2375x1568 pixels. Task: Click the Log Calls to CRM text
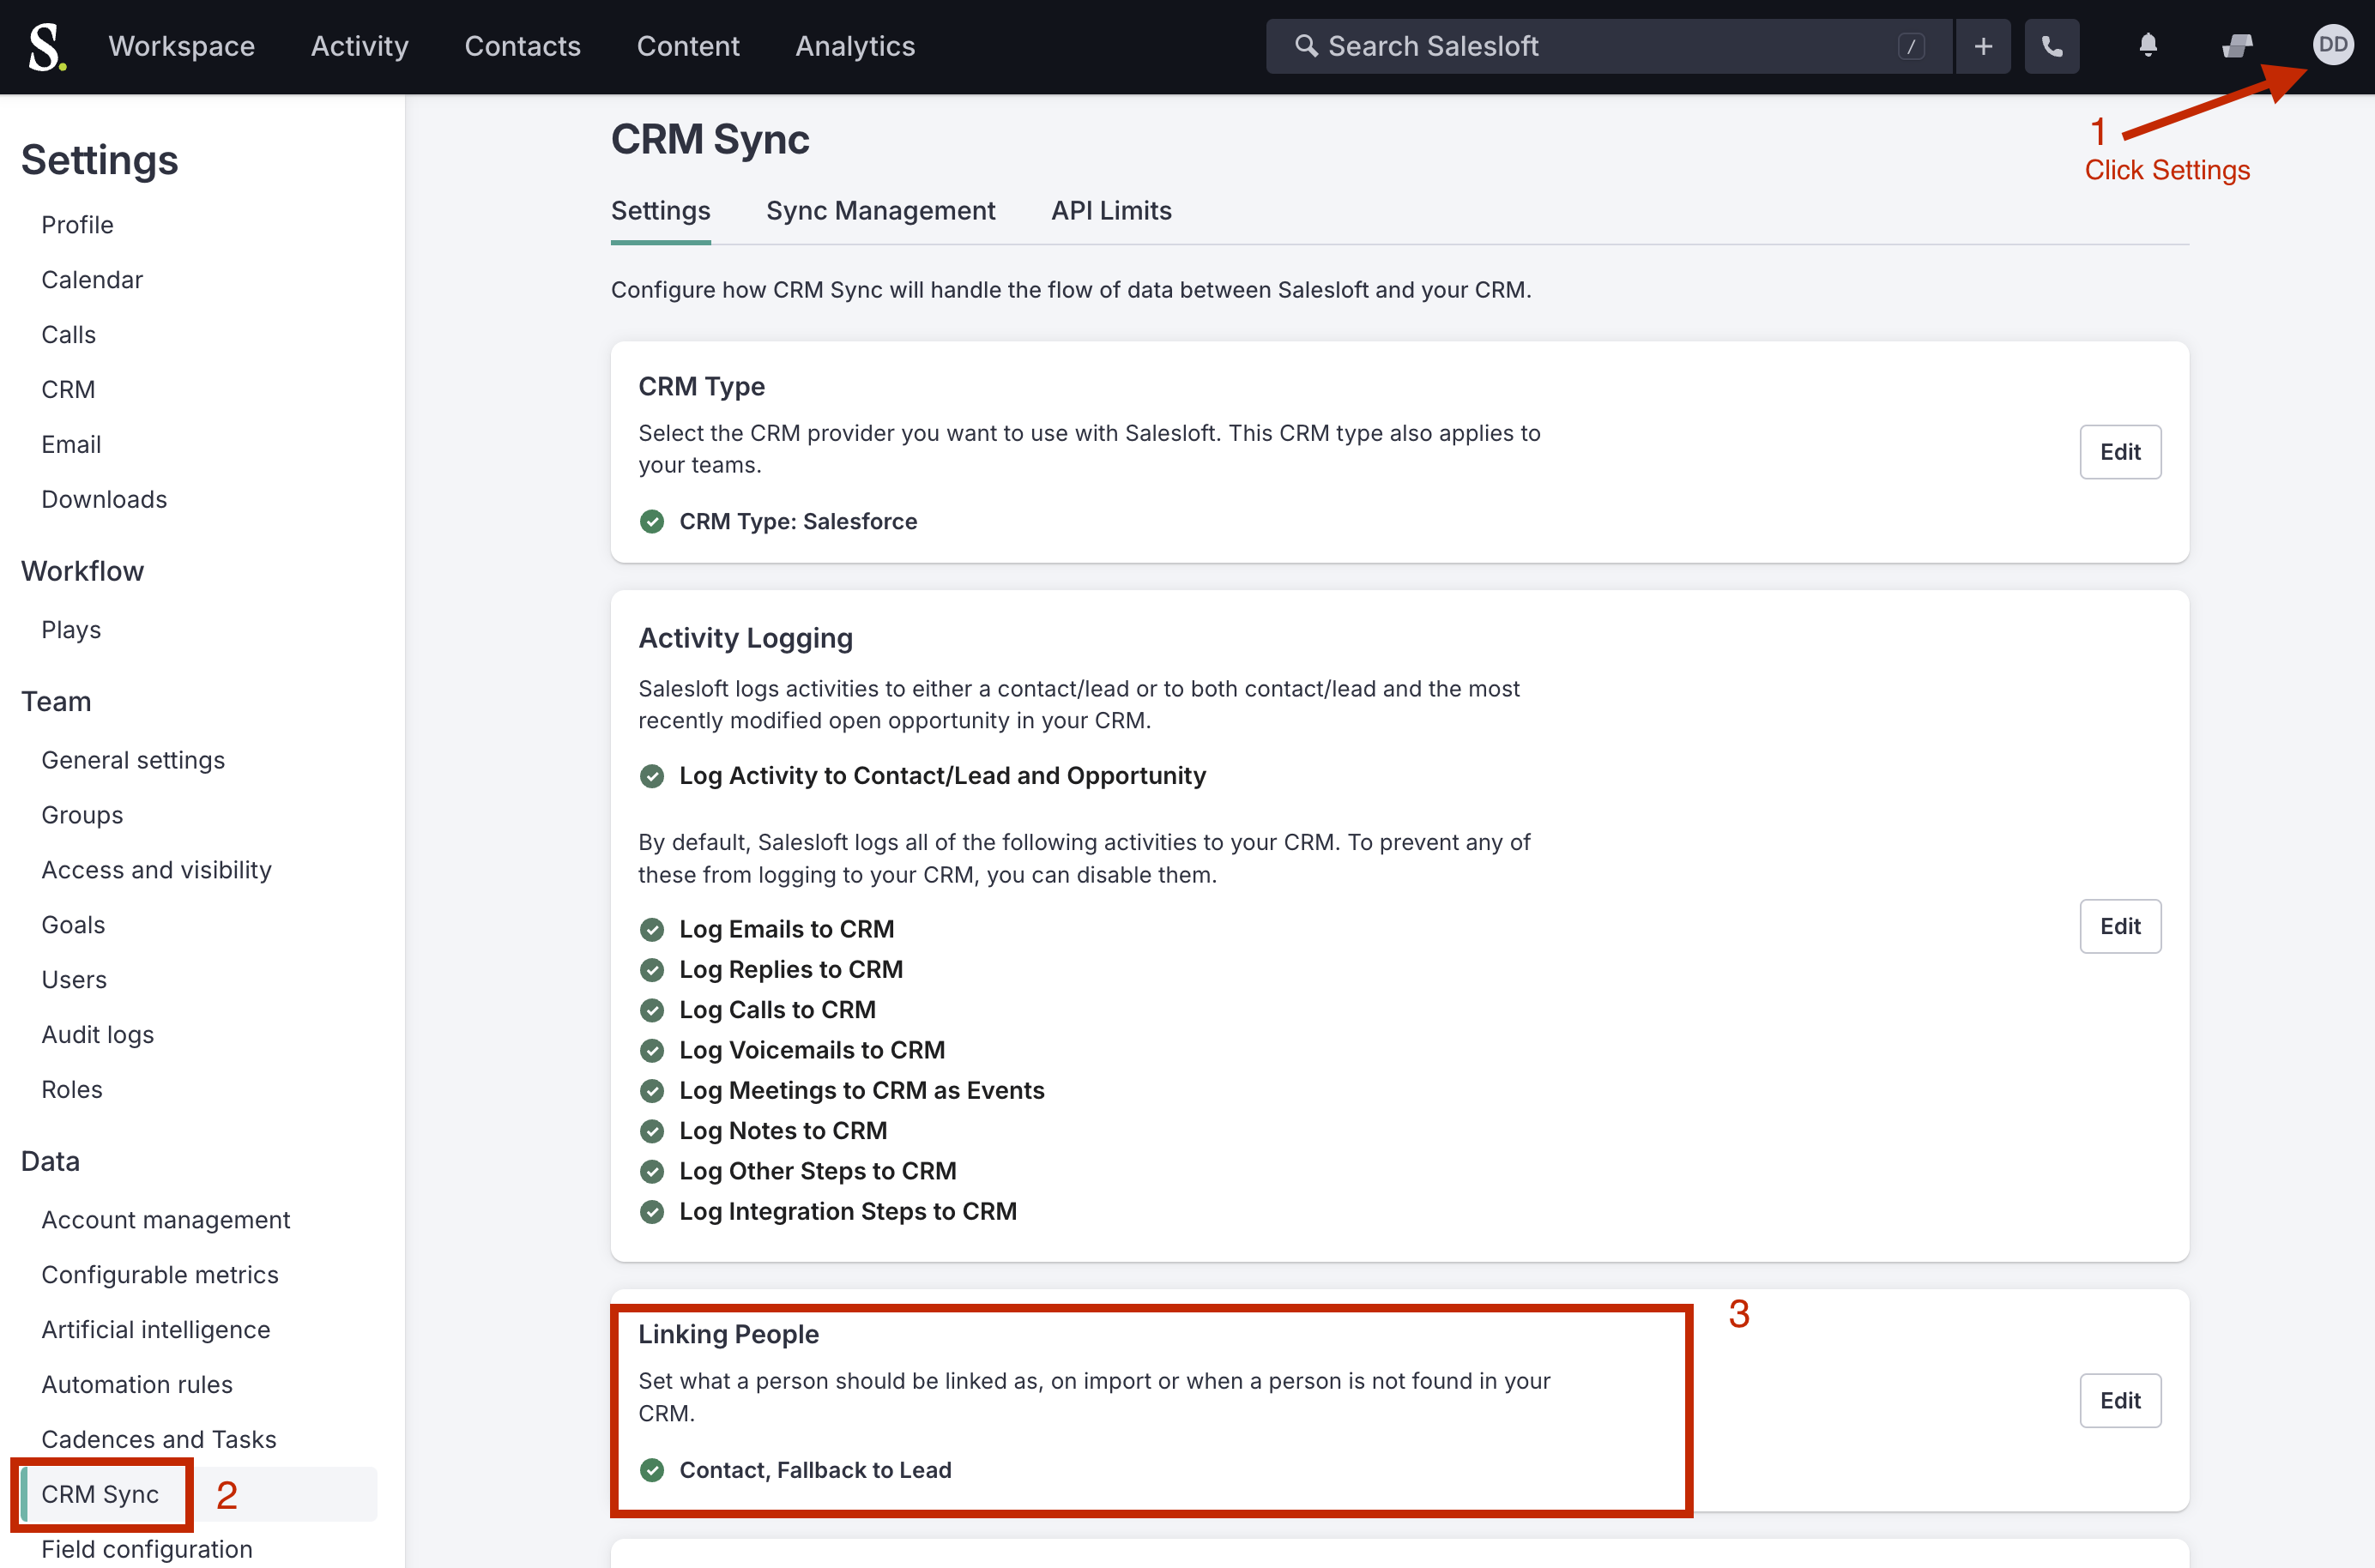click(777, 1010)
